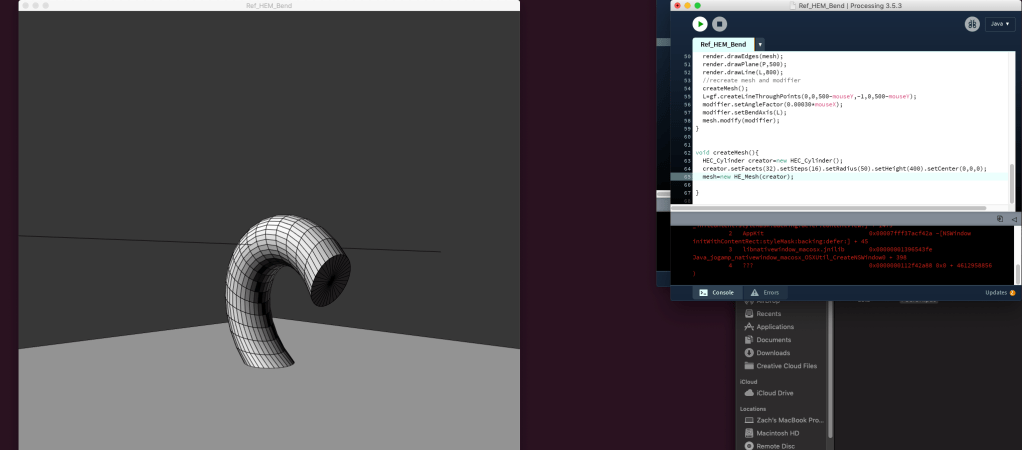Stop the running sketch

coord(720,24)
